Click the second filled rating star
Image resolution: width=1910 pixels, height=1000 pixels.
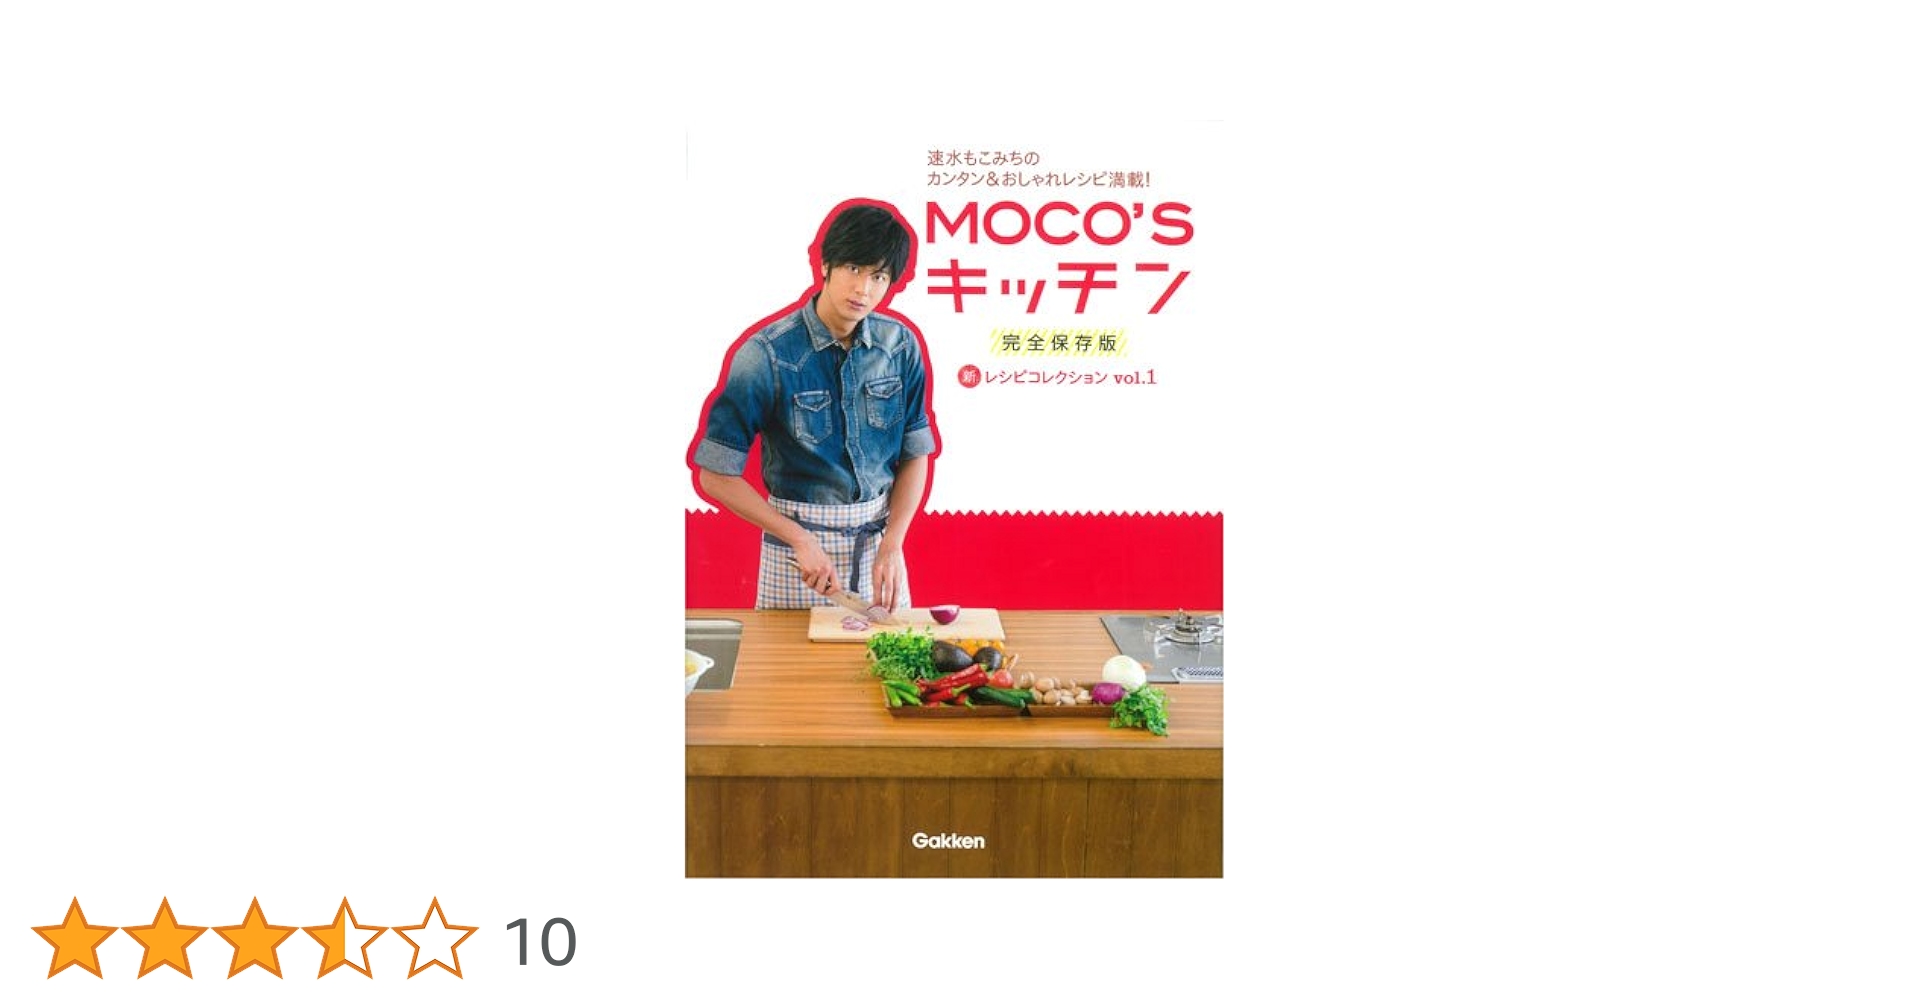pyautogui.click(x=165, y=938)
